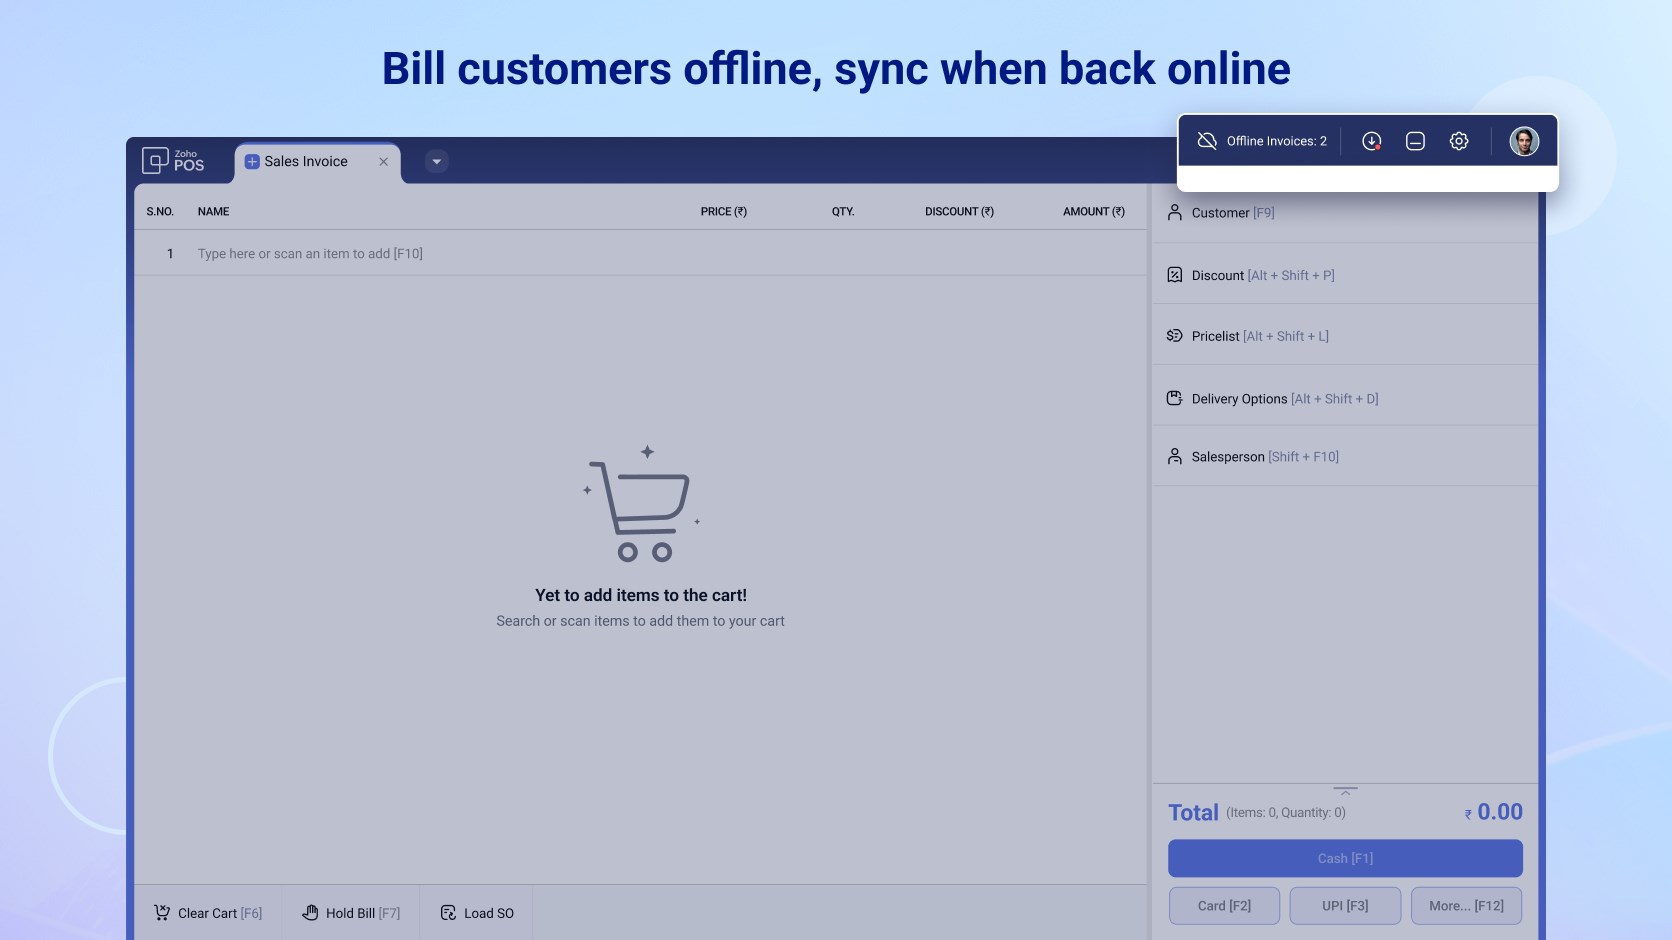Open Delivery Options row
Viewport: 1672px width, 940px height.
point(1345,398)
